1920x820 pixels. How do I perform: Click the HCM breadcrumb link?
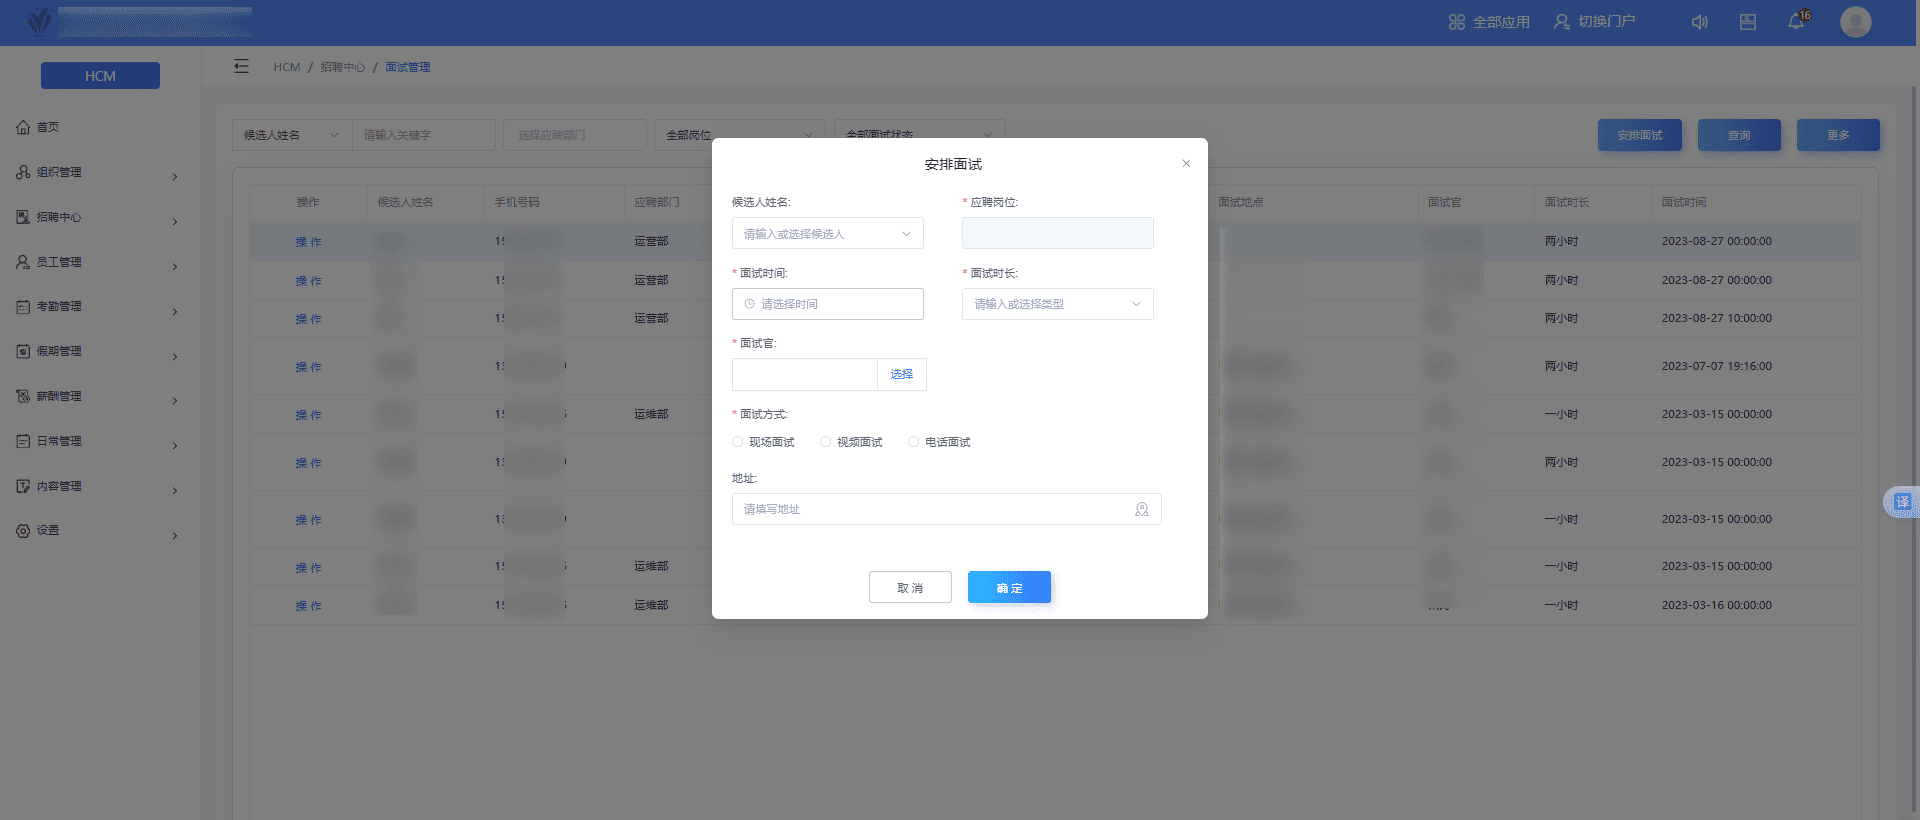[287, 67]
